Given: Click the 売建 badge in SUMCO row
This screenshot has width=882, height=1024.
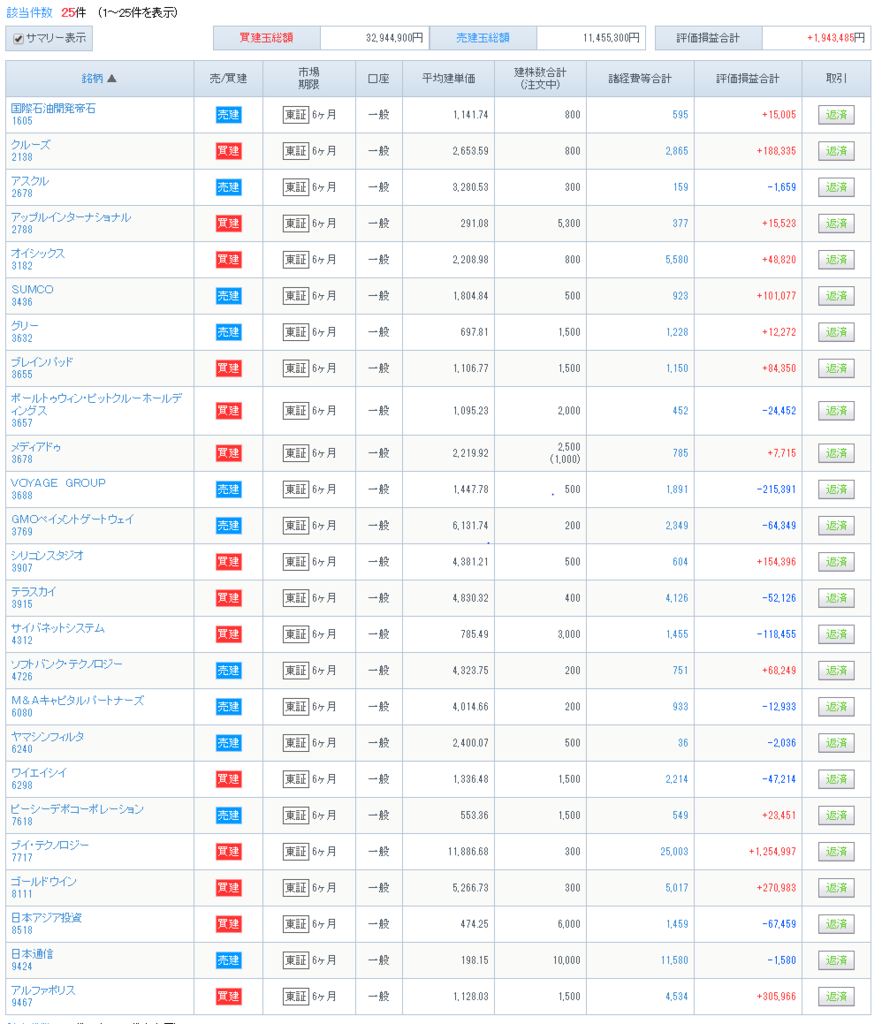Looking at the screenshot, I should 228,296.
